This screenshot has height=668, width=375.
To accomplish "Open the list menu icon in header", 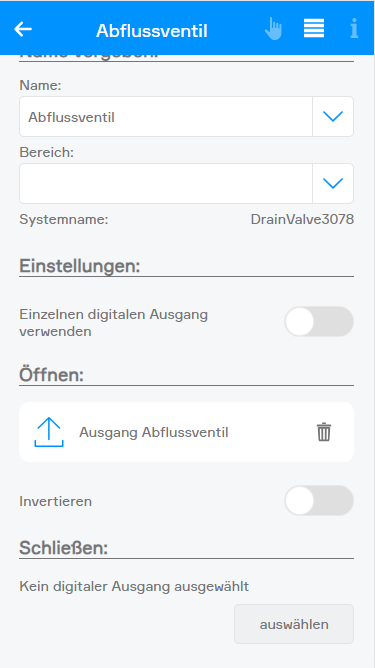I will click(314, 29).
